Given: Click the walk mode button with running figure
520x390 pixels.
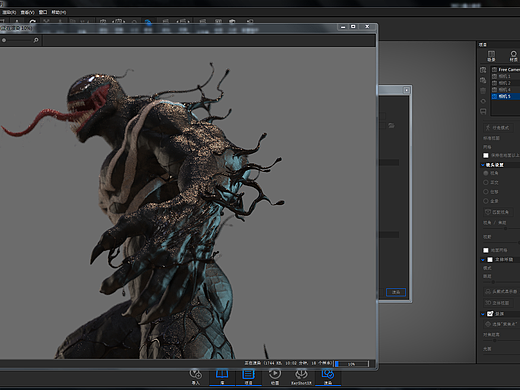Looking at the screenshot, I should [x=498, y=128].
